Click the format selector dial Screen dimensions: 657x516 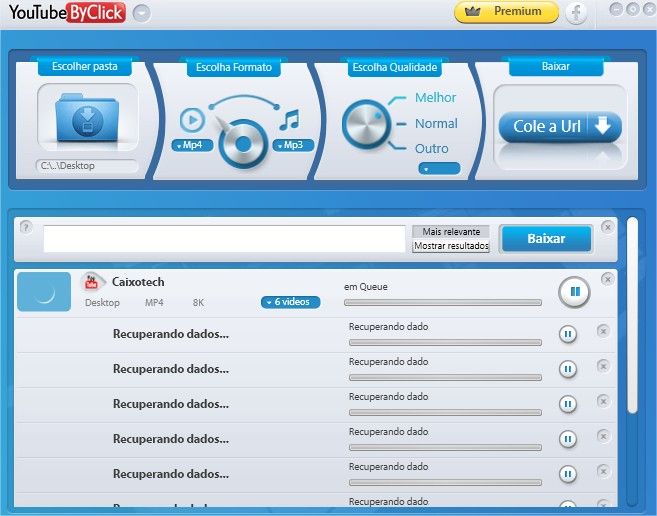tap(243, 144)
